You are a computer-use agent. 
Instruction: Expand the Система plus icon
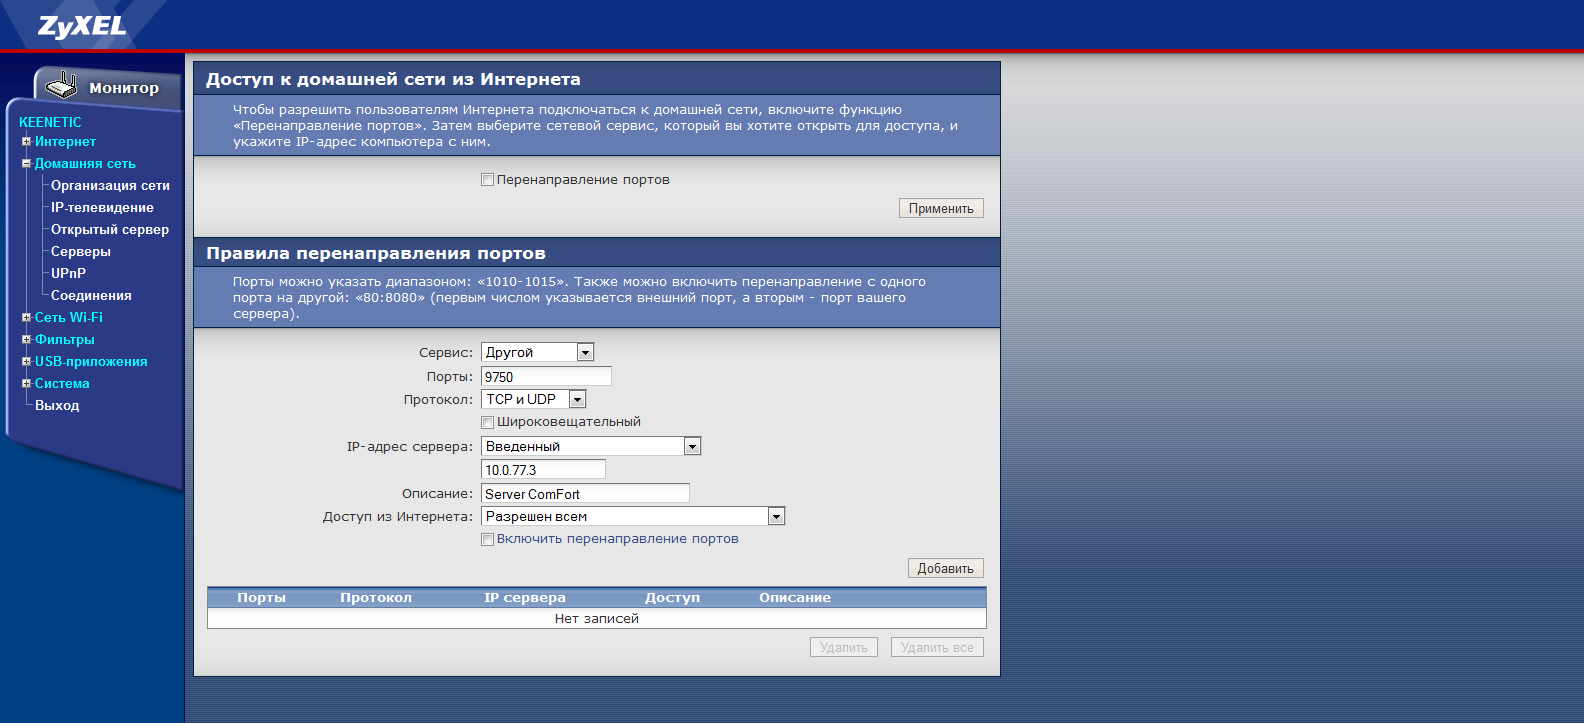pyautogui.click(x=26, y=383)
